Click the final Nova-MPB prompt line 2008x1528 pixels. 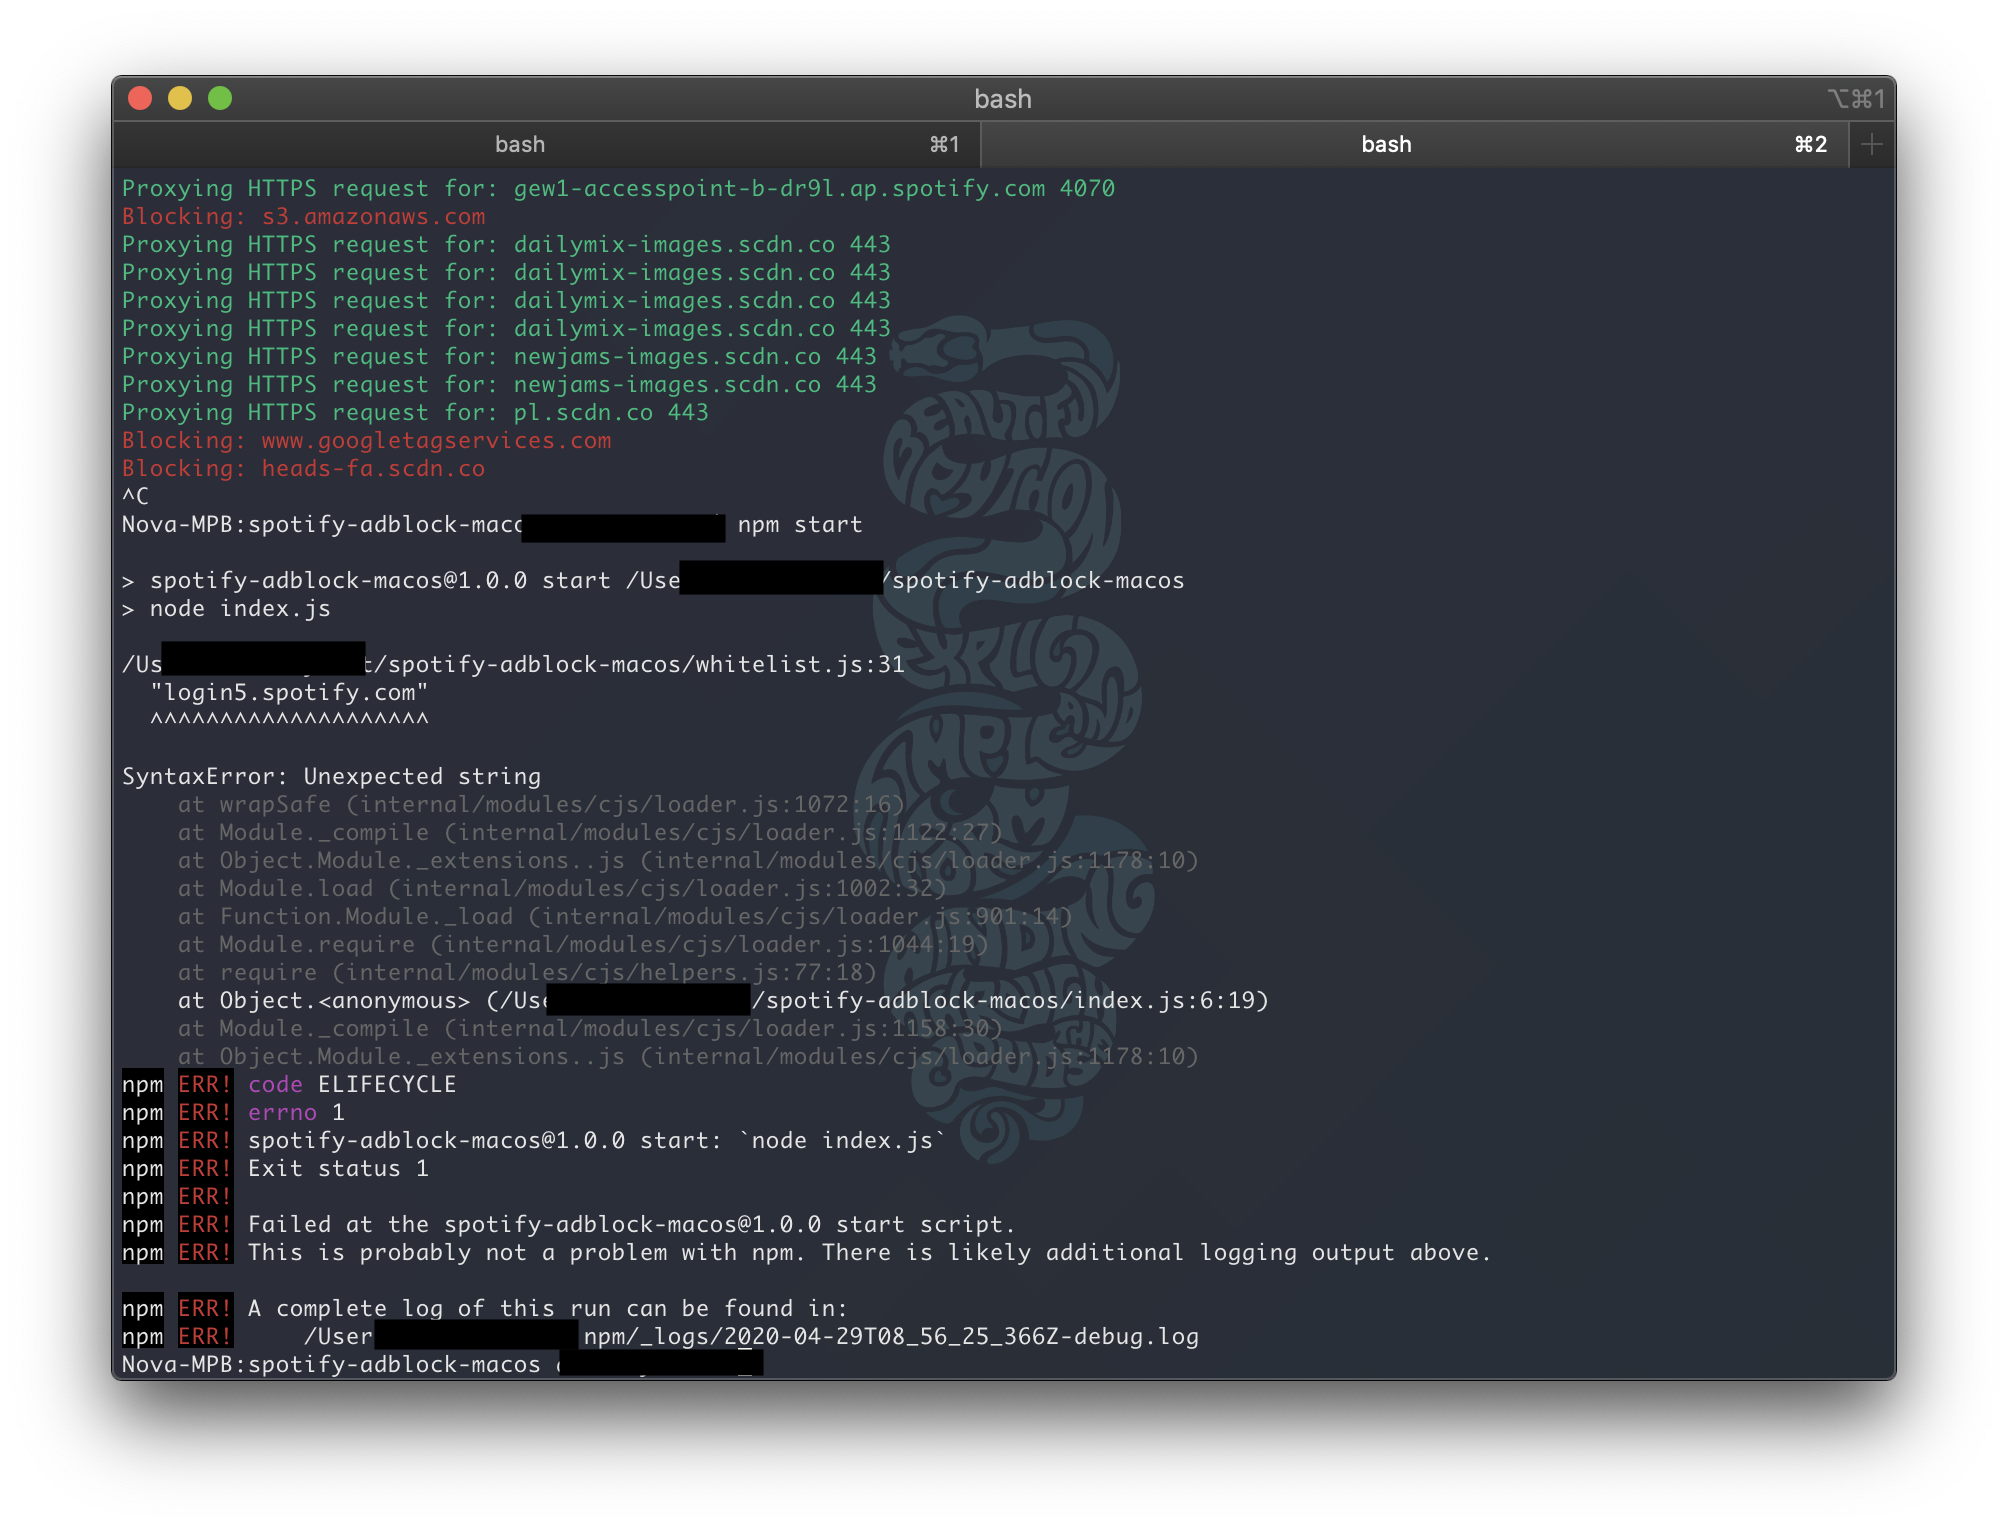pos(442,1364)
